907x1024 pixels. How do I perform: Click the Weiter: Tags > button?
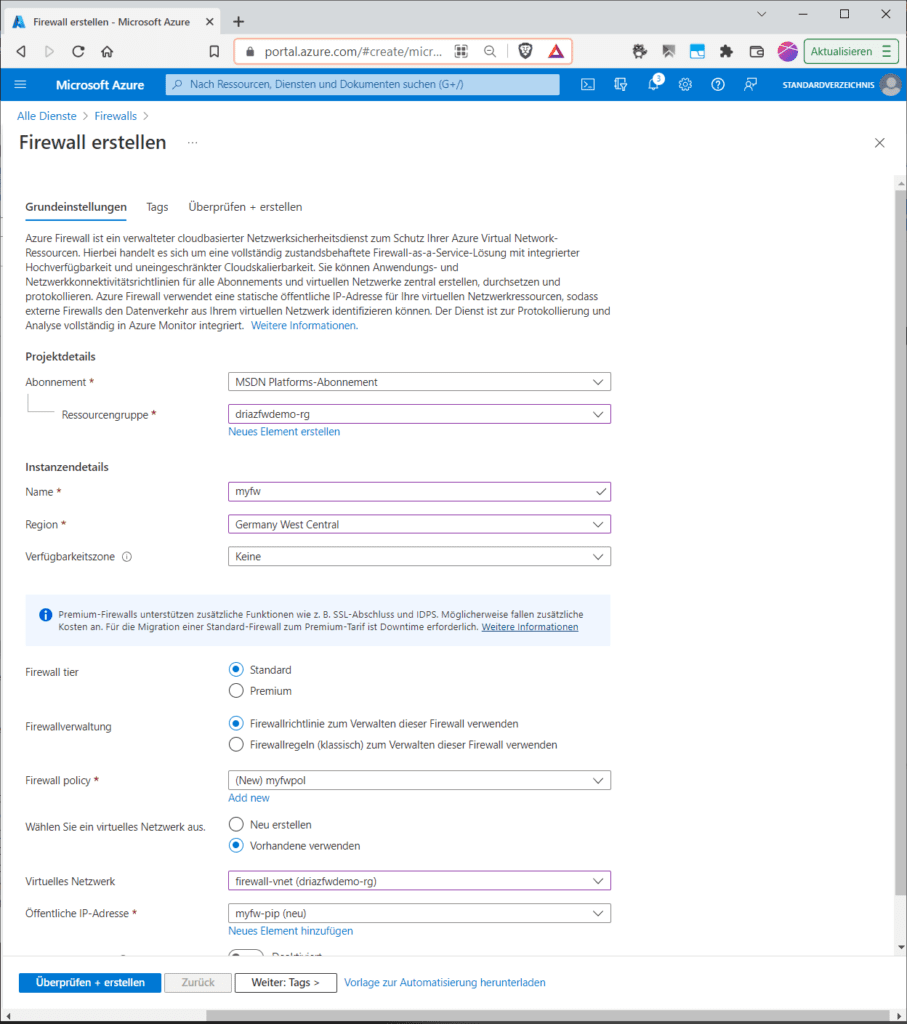click(x=285, y=982)
